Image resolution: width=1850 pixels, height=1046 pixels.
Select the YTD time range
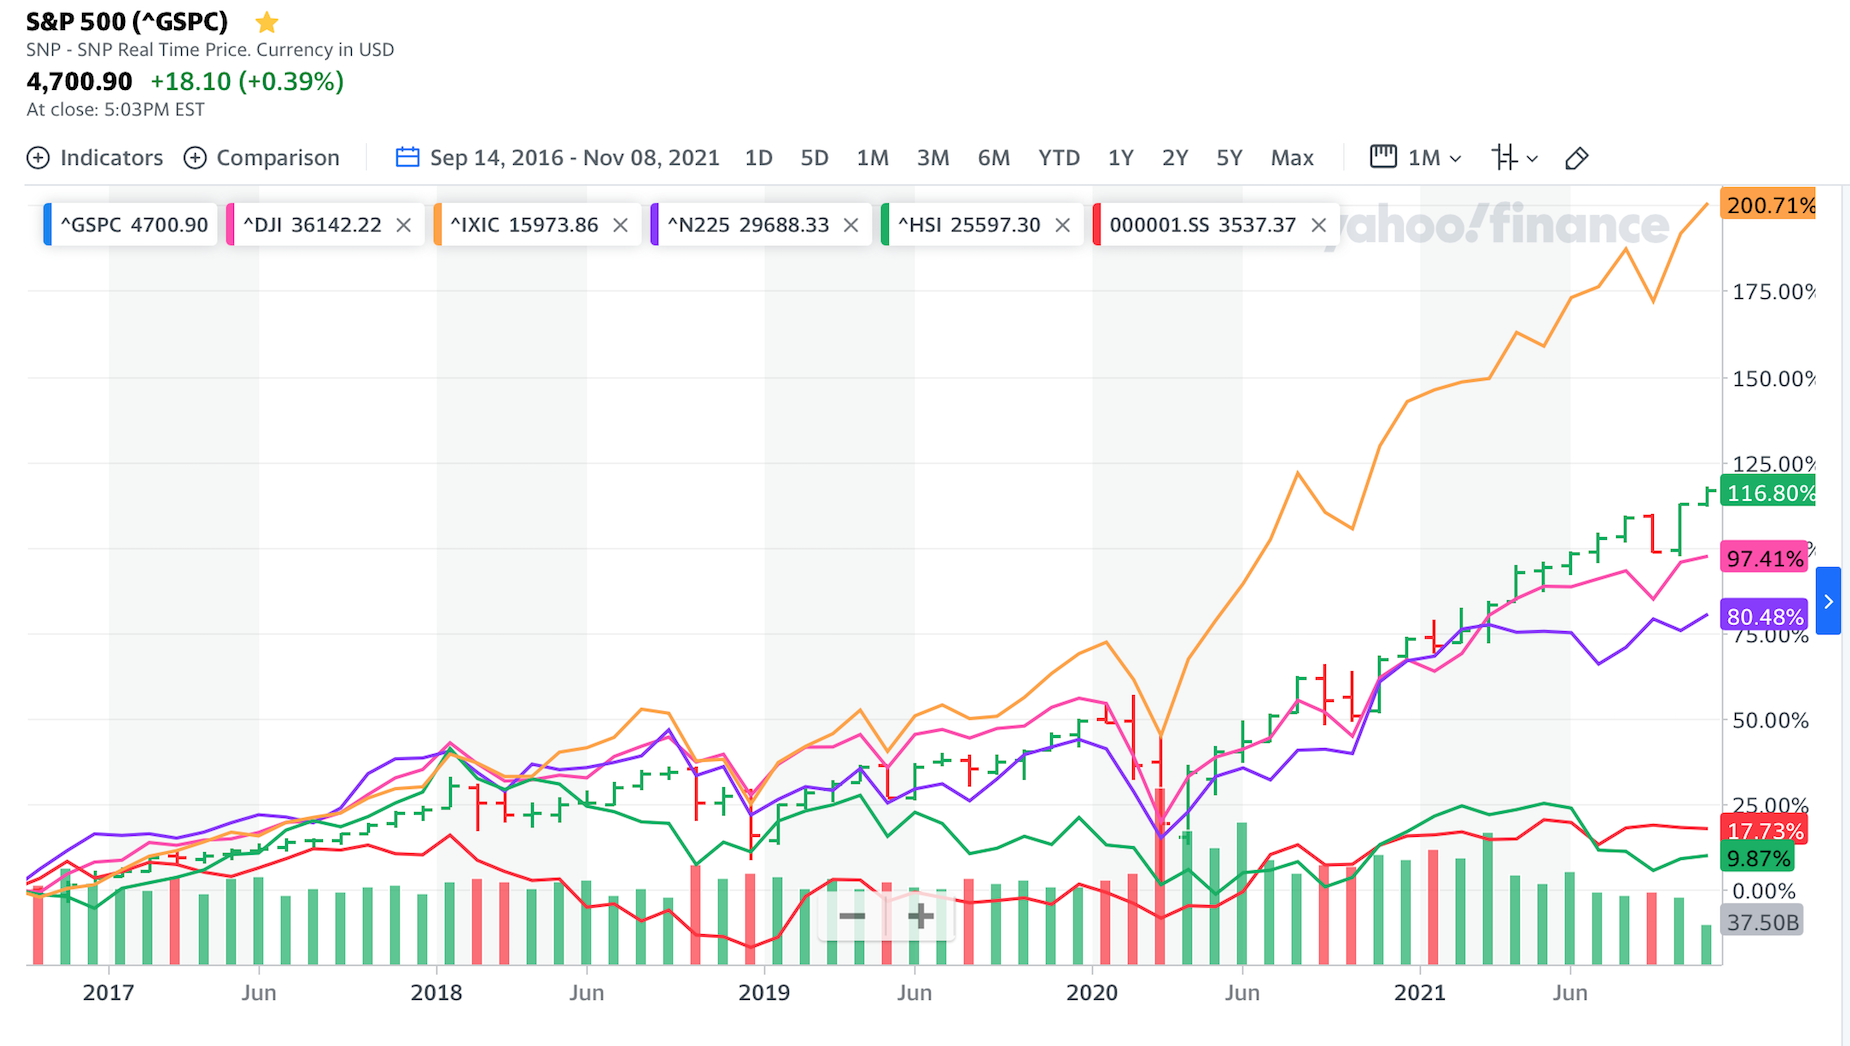click(1059, 158)
